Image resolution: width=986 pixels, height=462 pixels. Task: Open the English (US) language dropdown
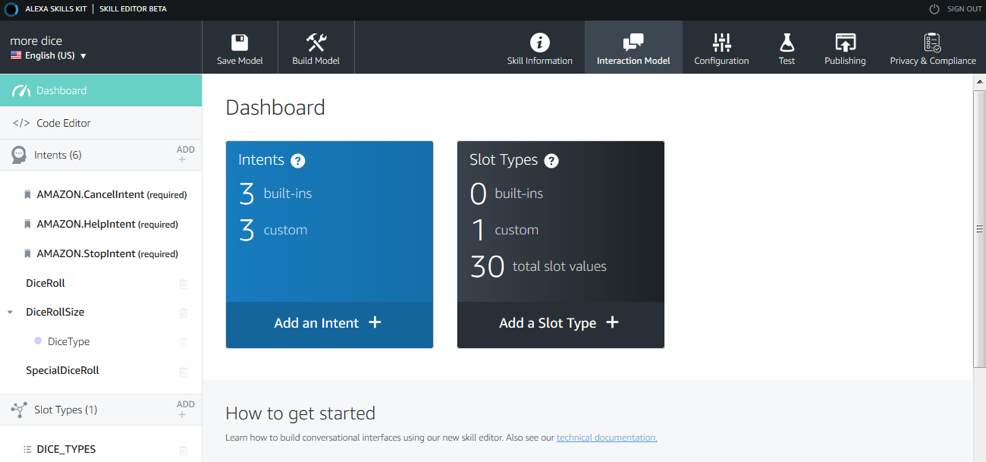pos(48,56)
